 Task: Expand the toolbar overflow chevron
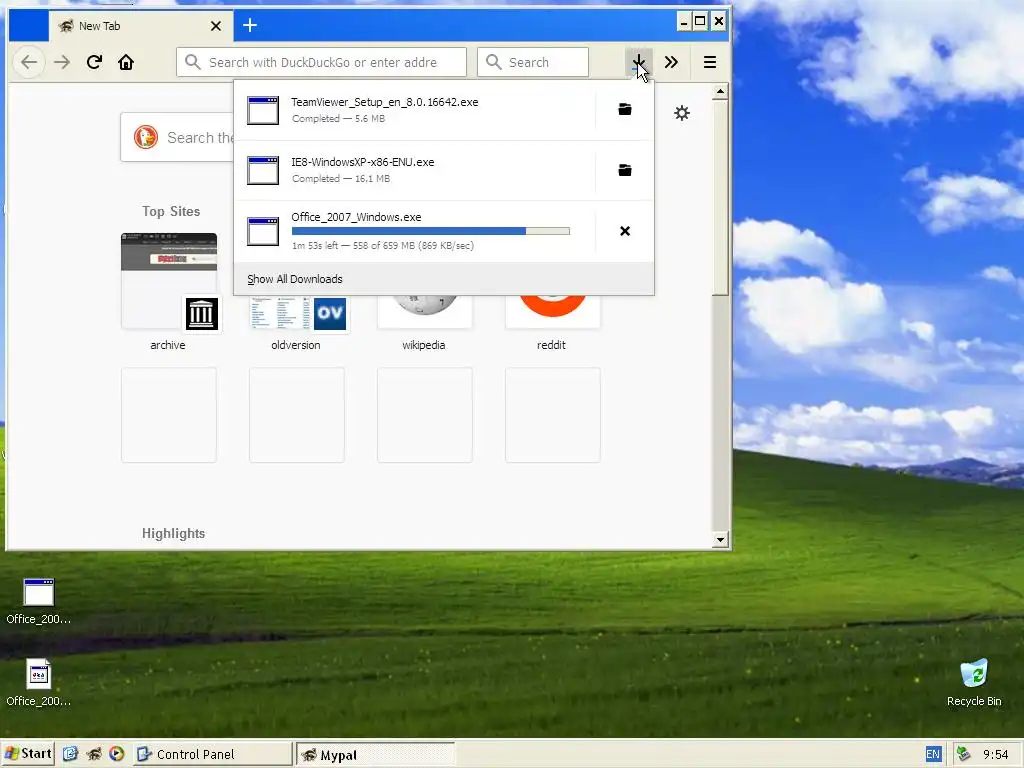671,62
